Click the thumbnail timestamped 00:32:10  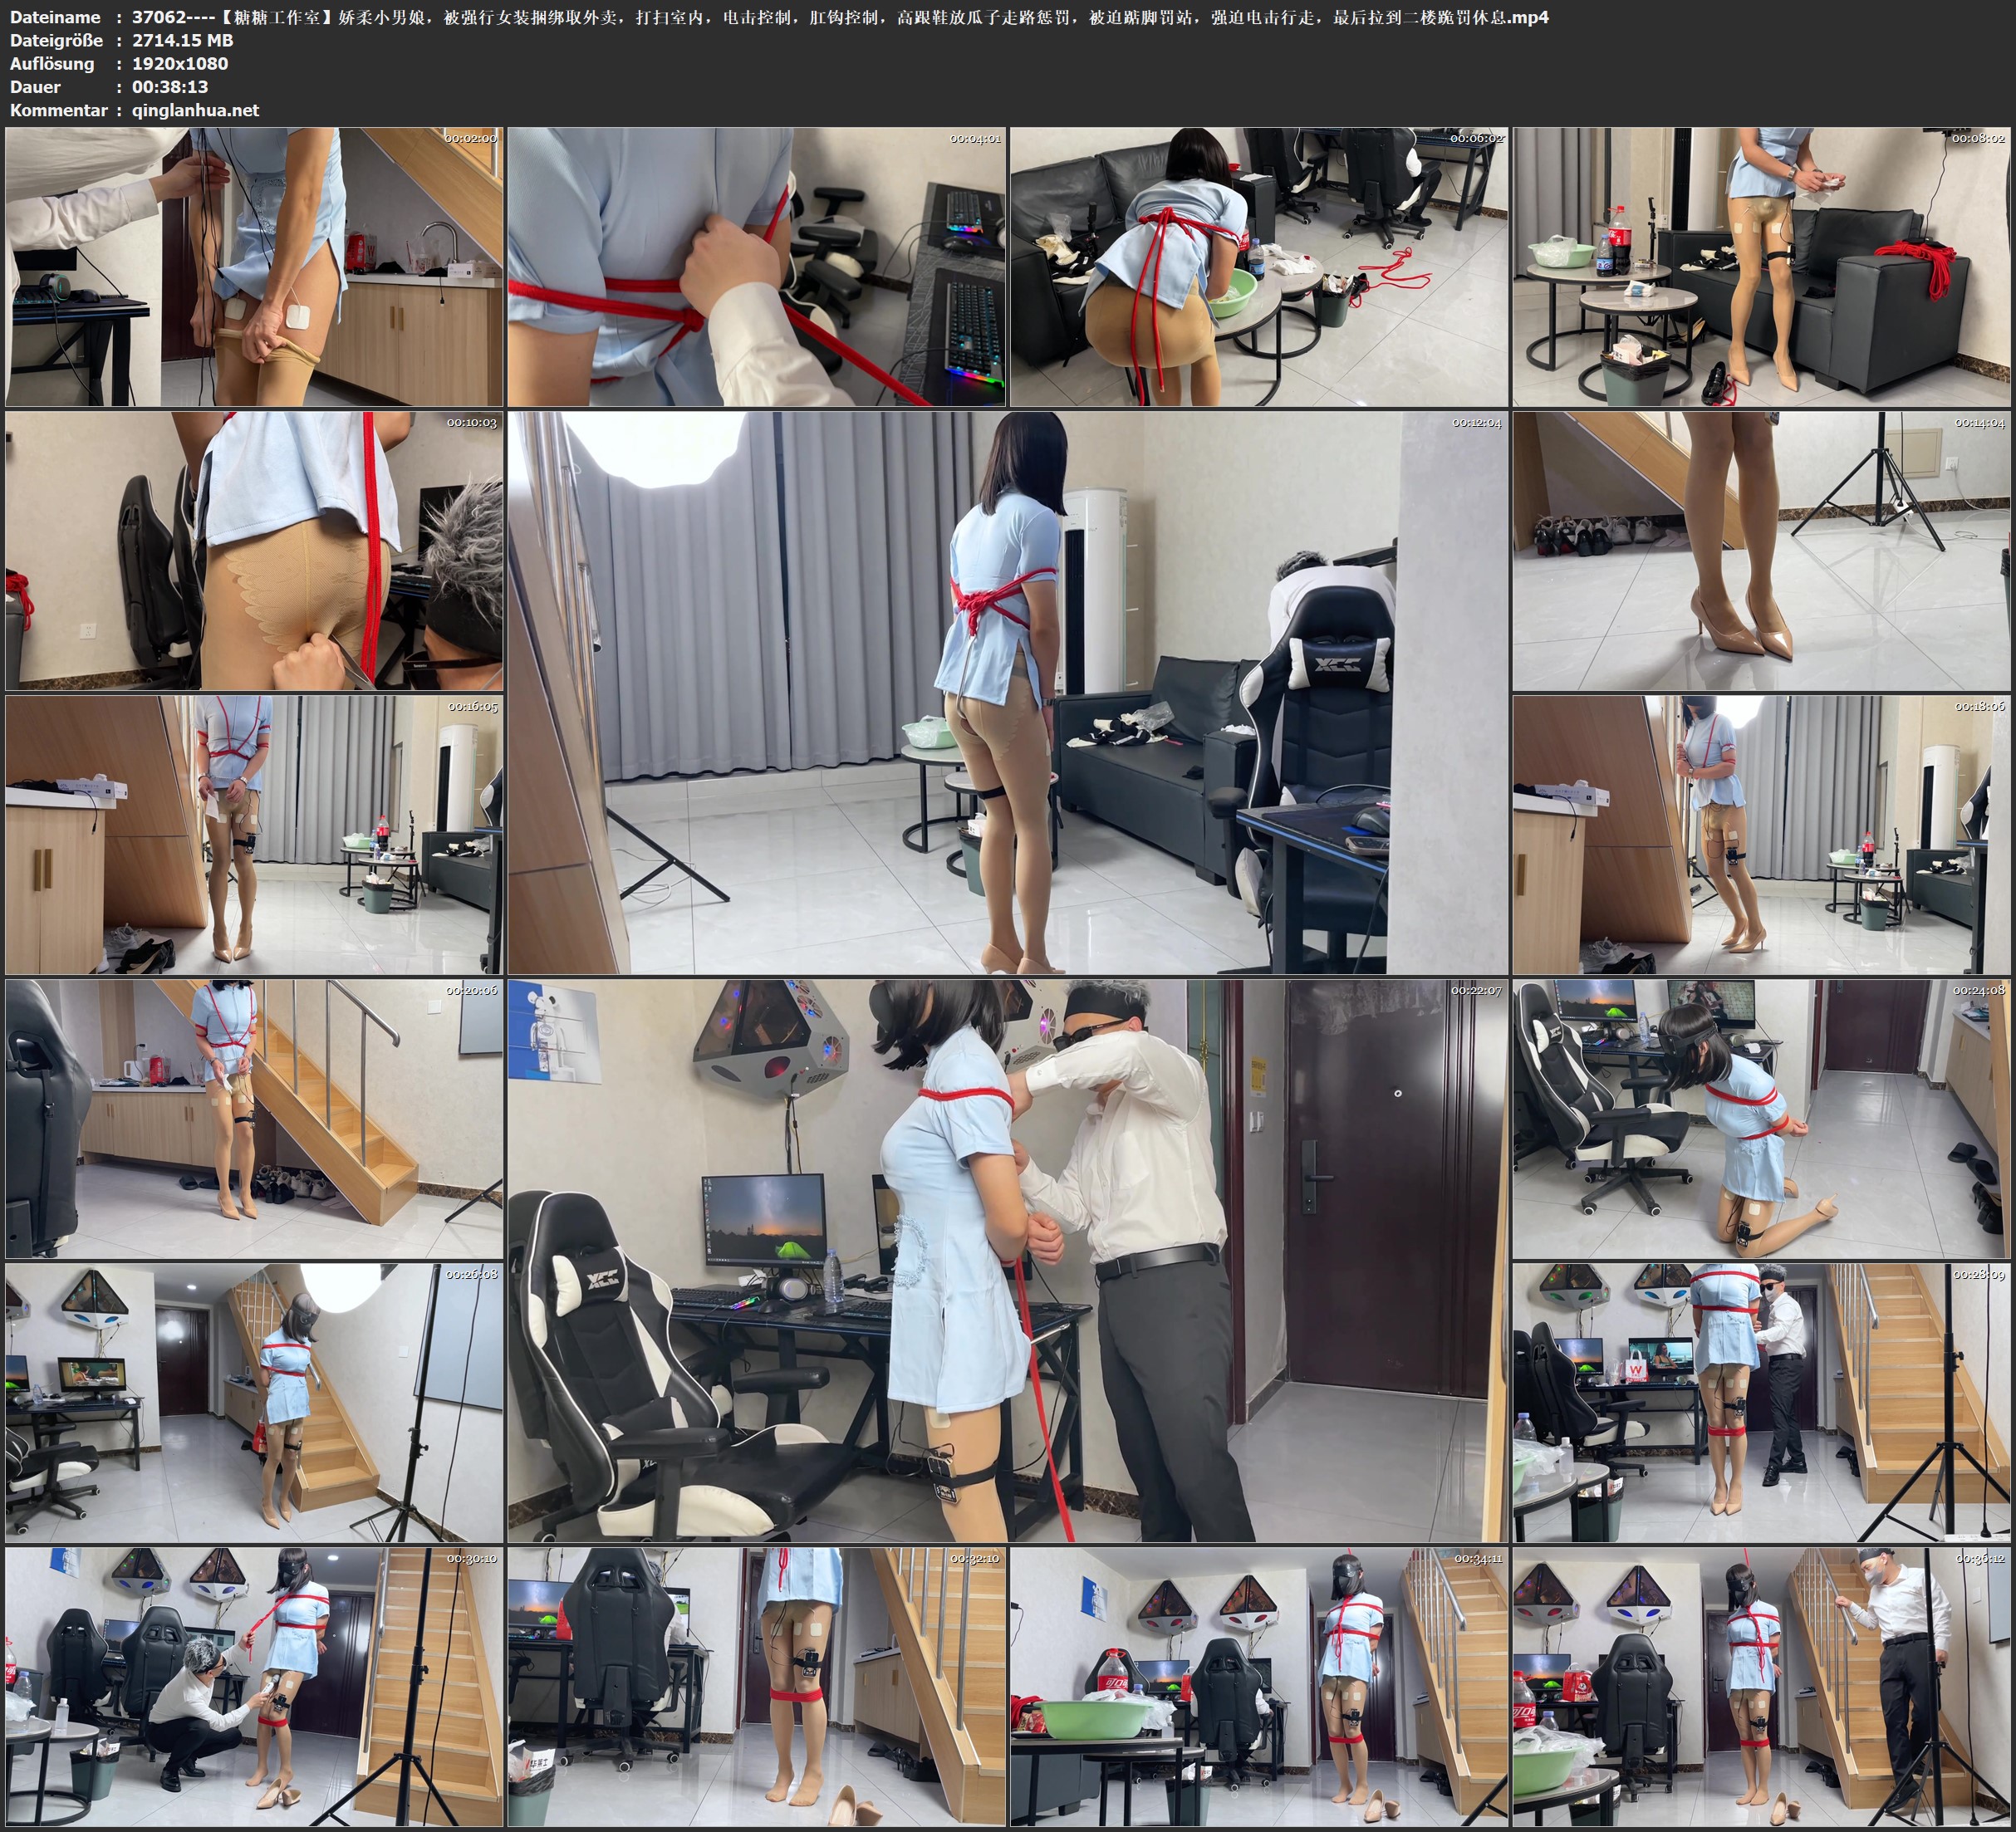(x=757, y=1687)
